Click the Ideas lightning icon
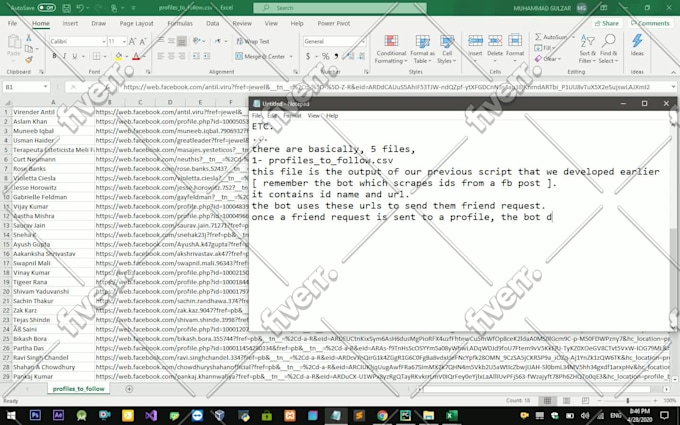Viewport: 680px width, 425px height. [x=637, y=41]
